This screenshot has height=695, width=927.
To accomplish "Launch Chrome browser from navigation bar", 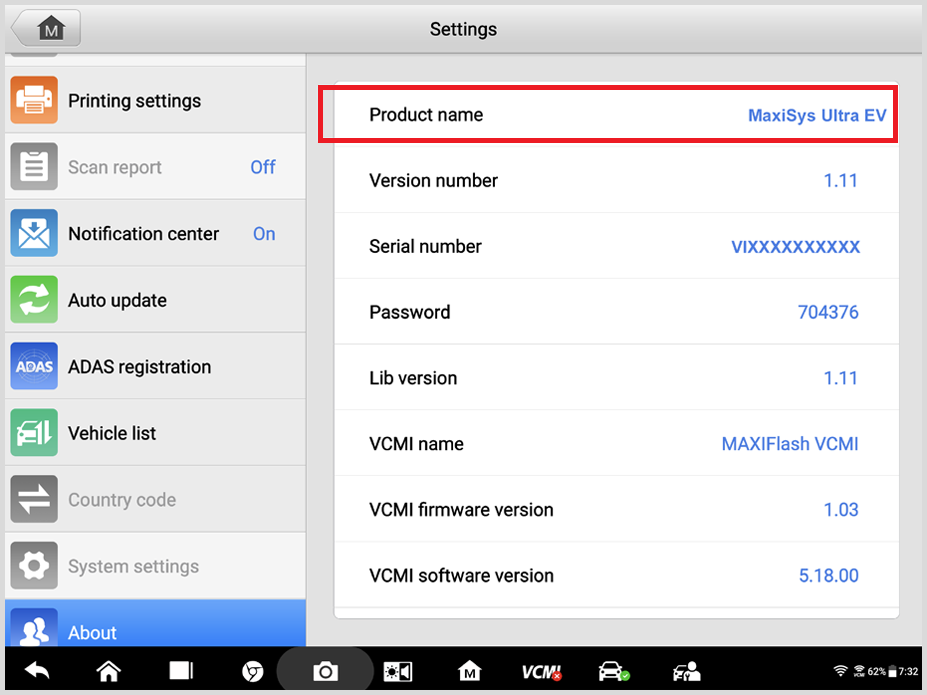I will click(x=253, y=672).
